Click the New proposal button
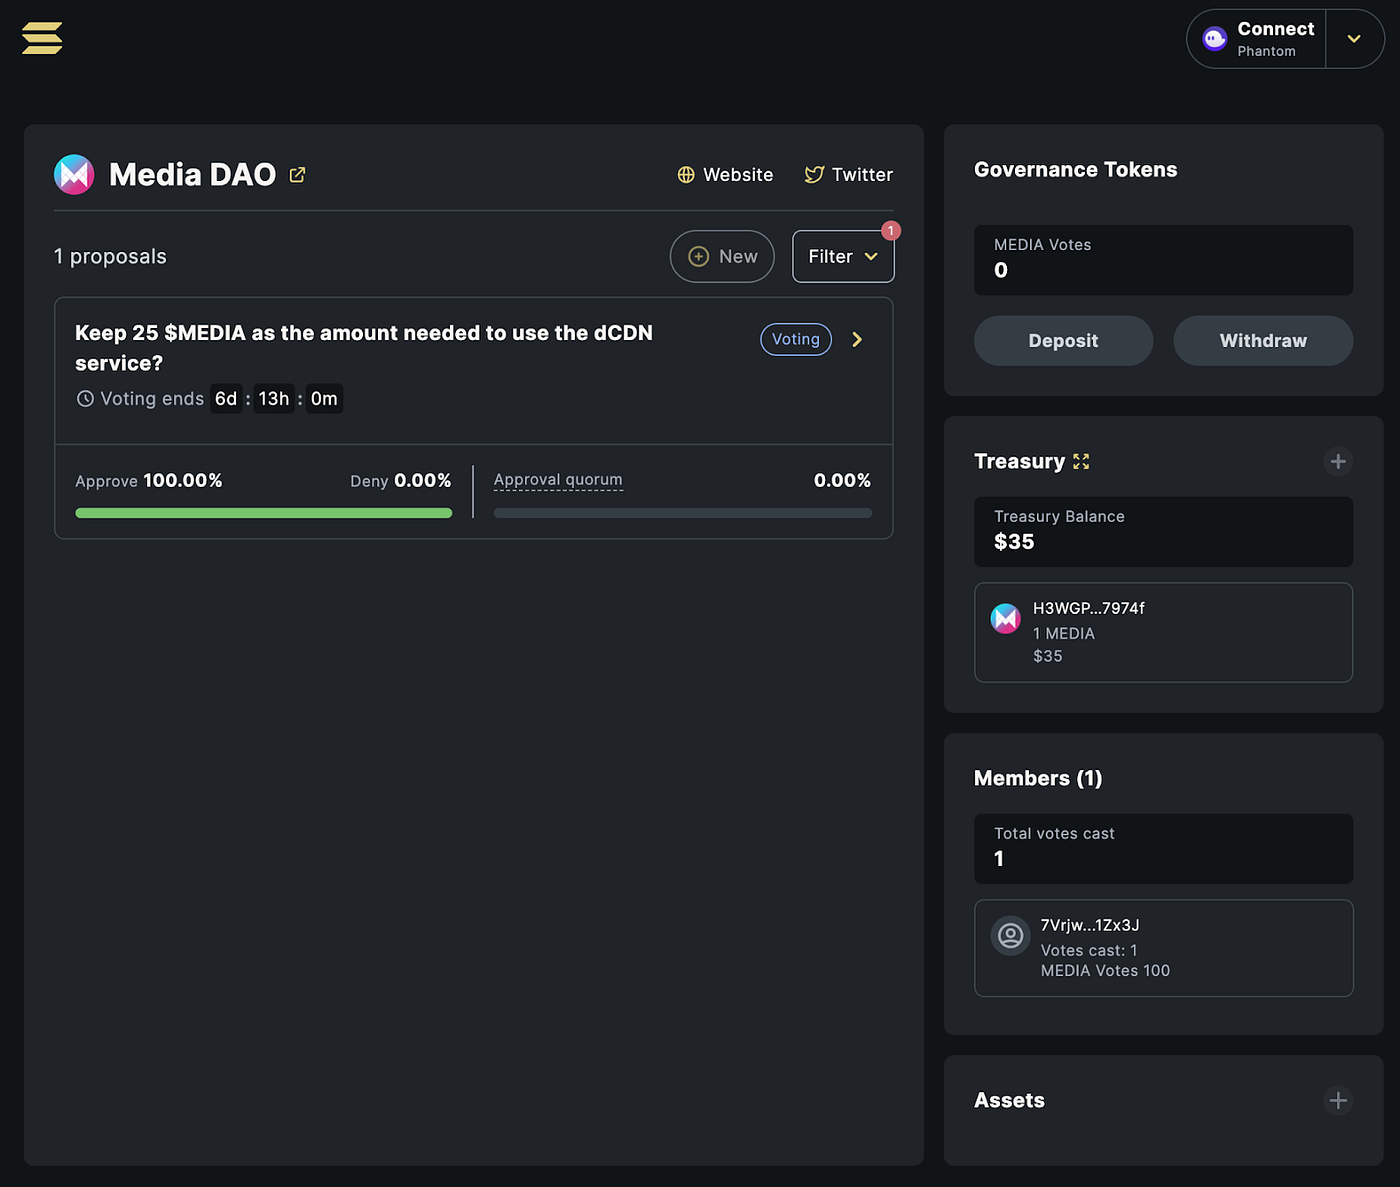The image size is (1400, 1187). click(x=722, y=256)
